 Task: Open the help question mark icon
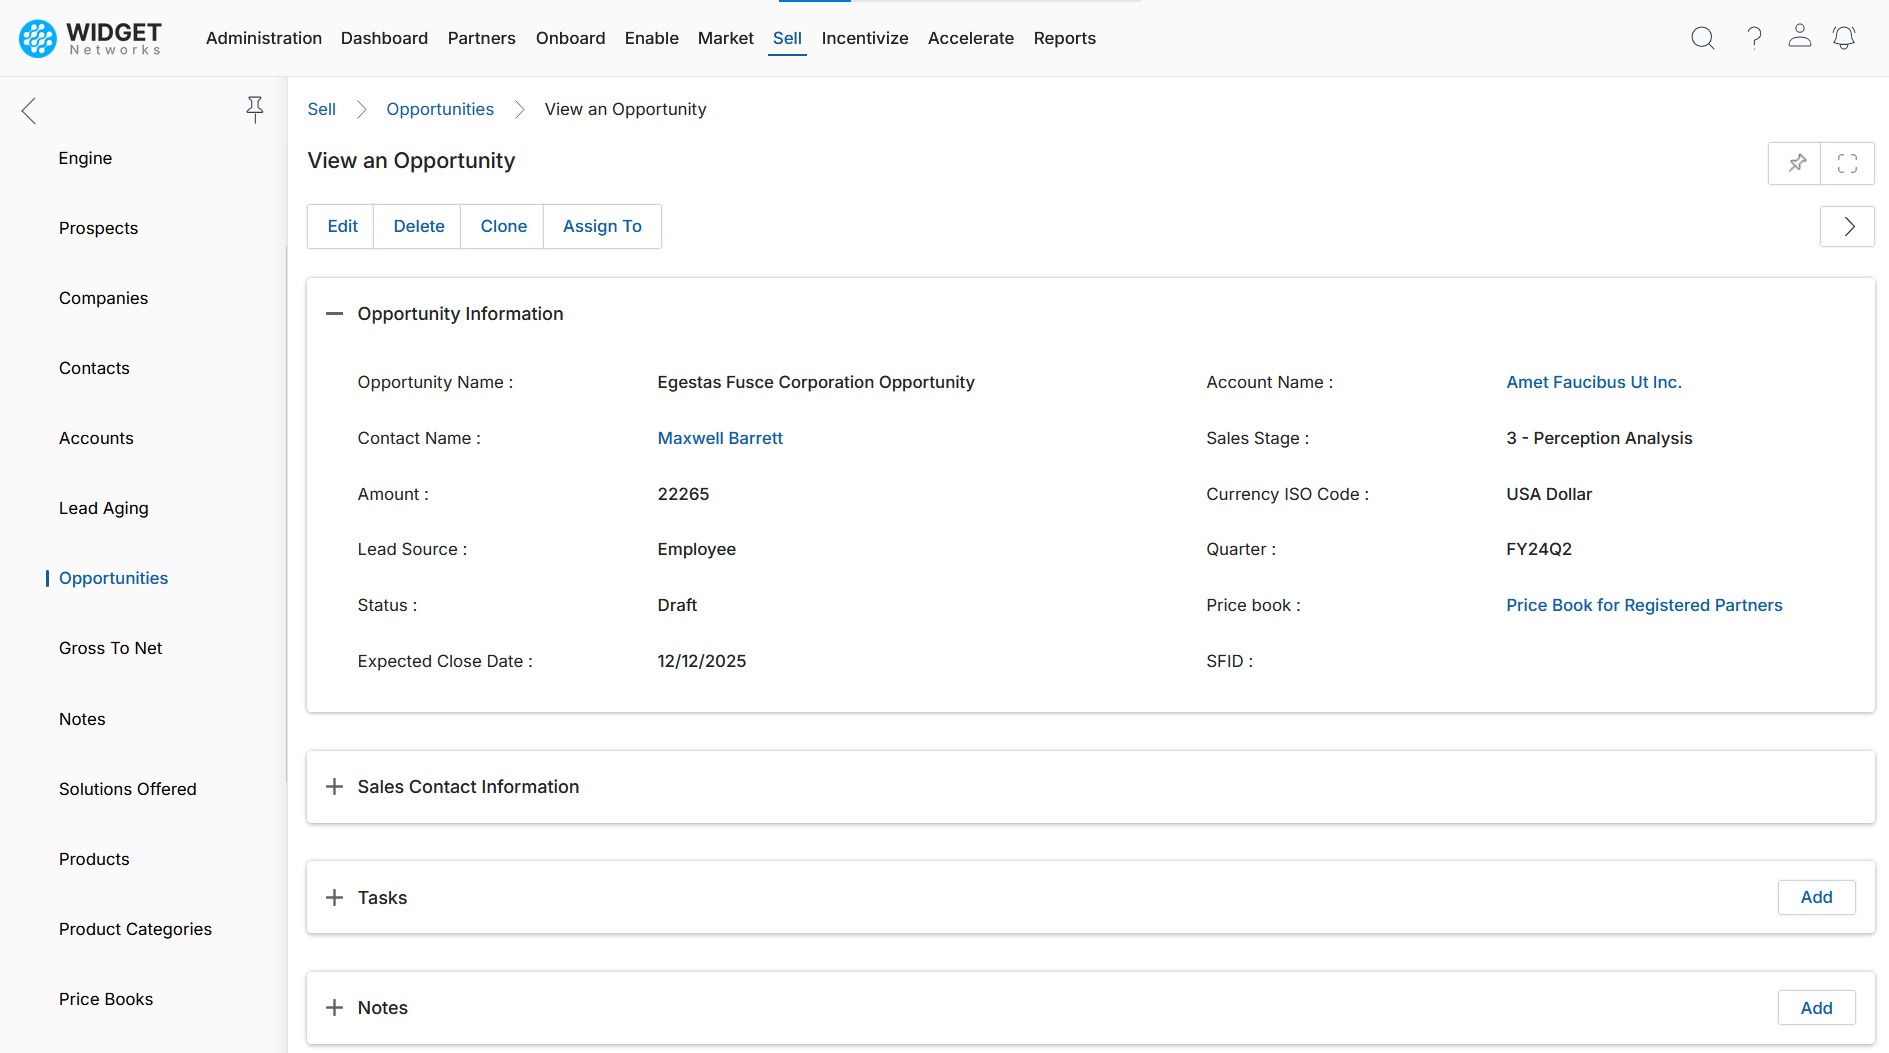(x=1754, y=38)
